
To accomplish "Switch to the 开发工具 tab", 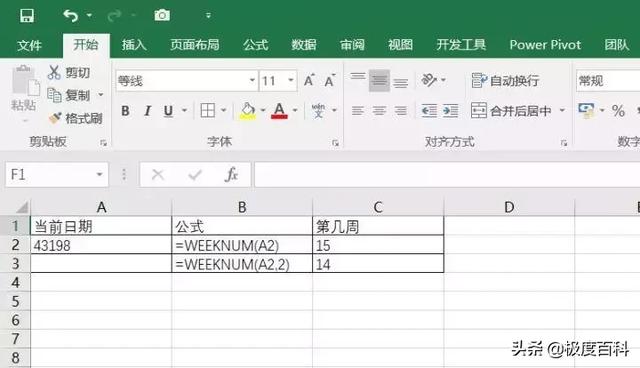I will point(461,44).
